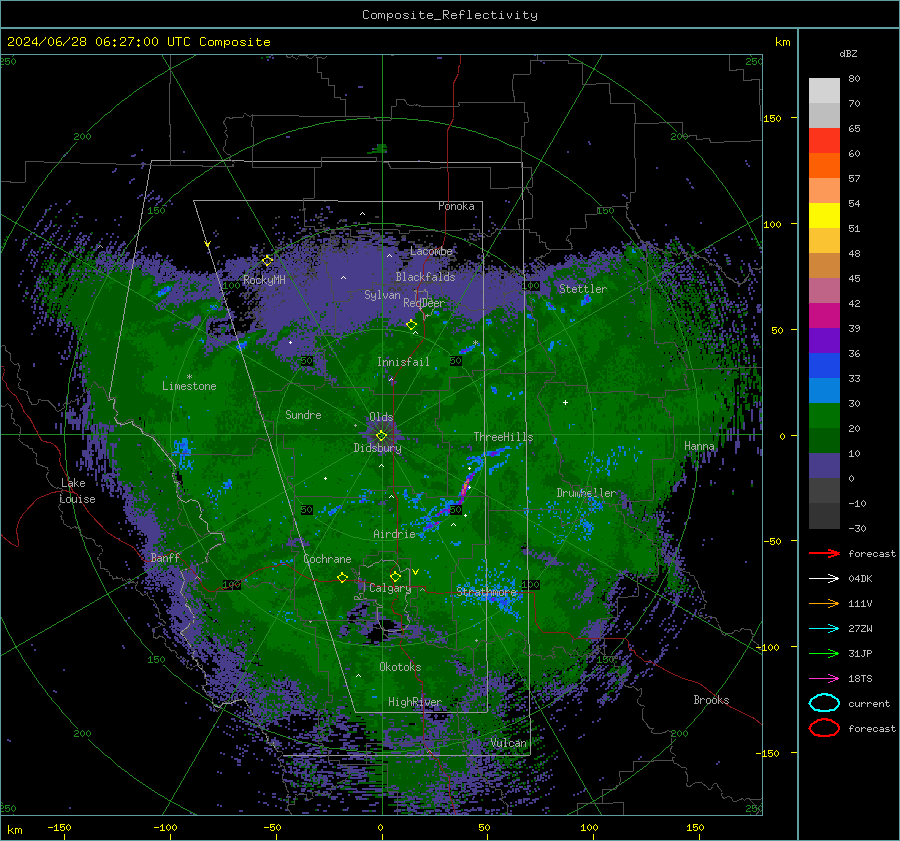This screenshot has height=841, width=900.
Task: Click the green 31JP arrow icon
Action: coord(824,653)
